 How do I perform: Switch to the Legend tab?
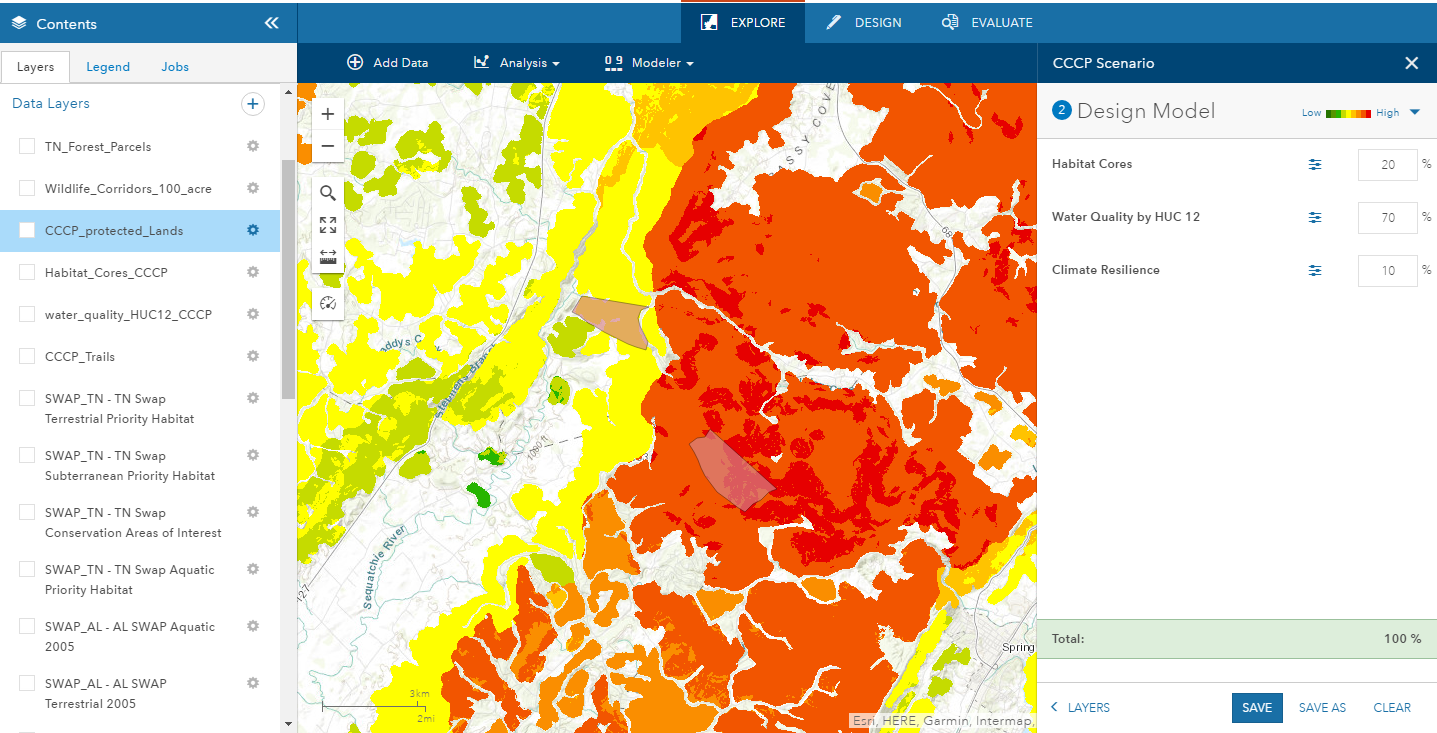pos(108,67)
